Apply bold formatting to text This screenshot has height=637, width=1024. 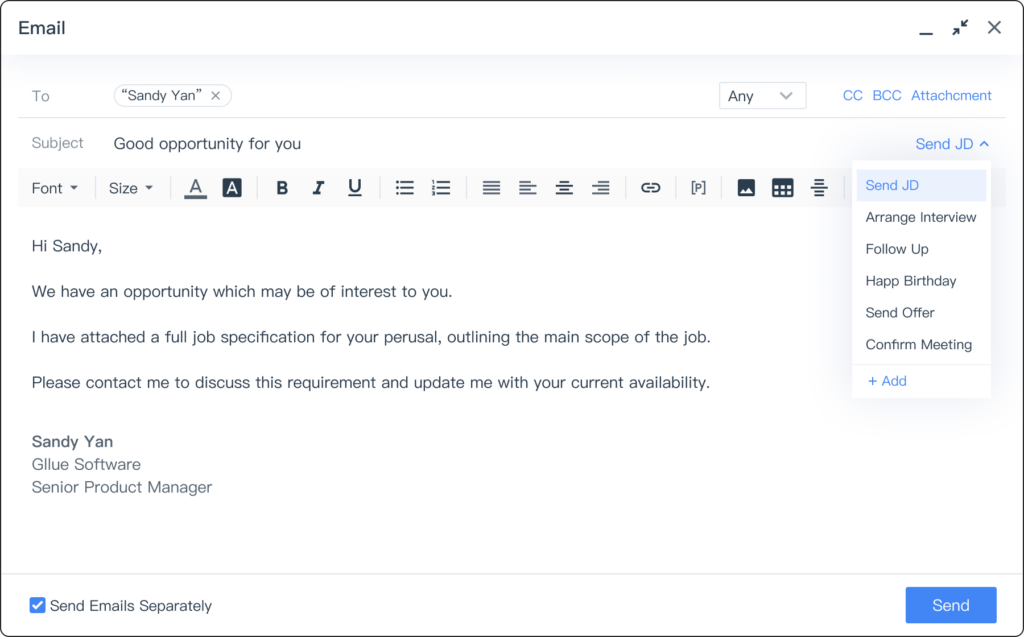tap(282, 187)
